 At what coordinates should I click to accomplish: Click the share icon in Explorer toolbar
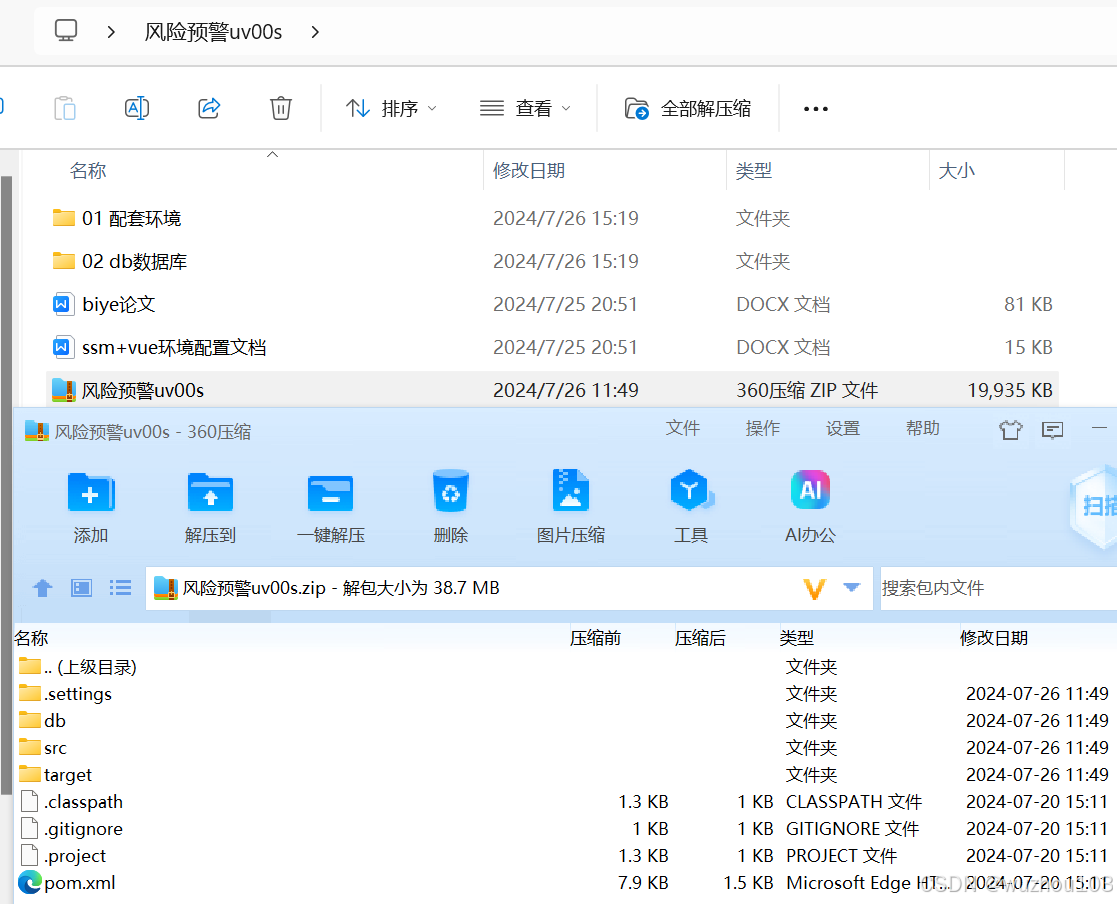click(x=209, y=108)
